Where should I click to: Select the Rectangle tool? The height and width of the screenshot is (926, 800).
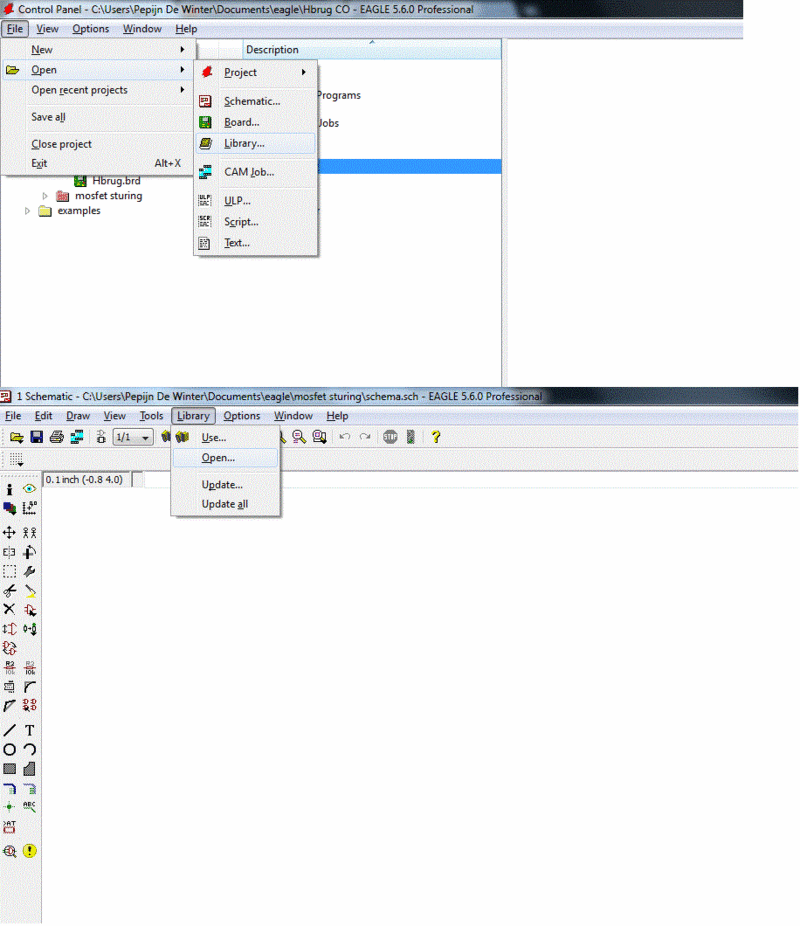[9, 769]
